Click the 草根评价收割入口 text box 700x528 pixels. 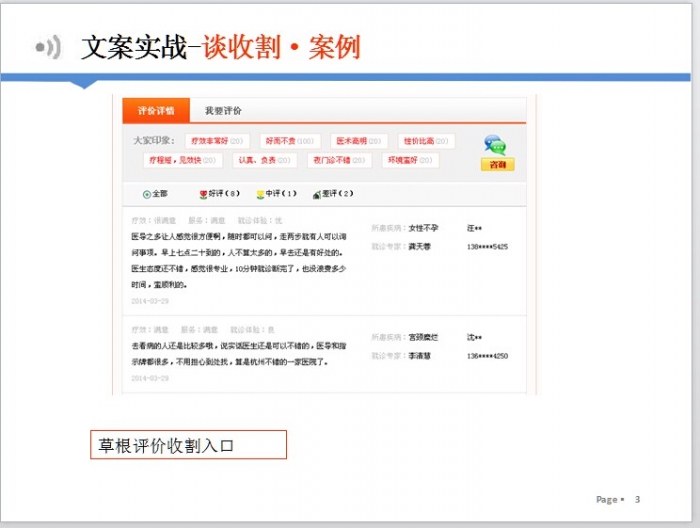[188, 445]
